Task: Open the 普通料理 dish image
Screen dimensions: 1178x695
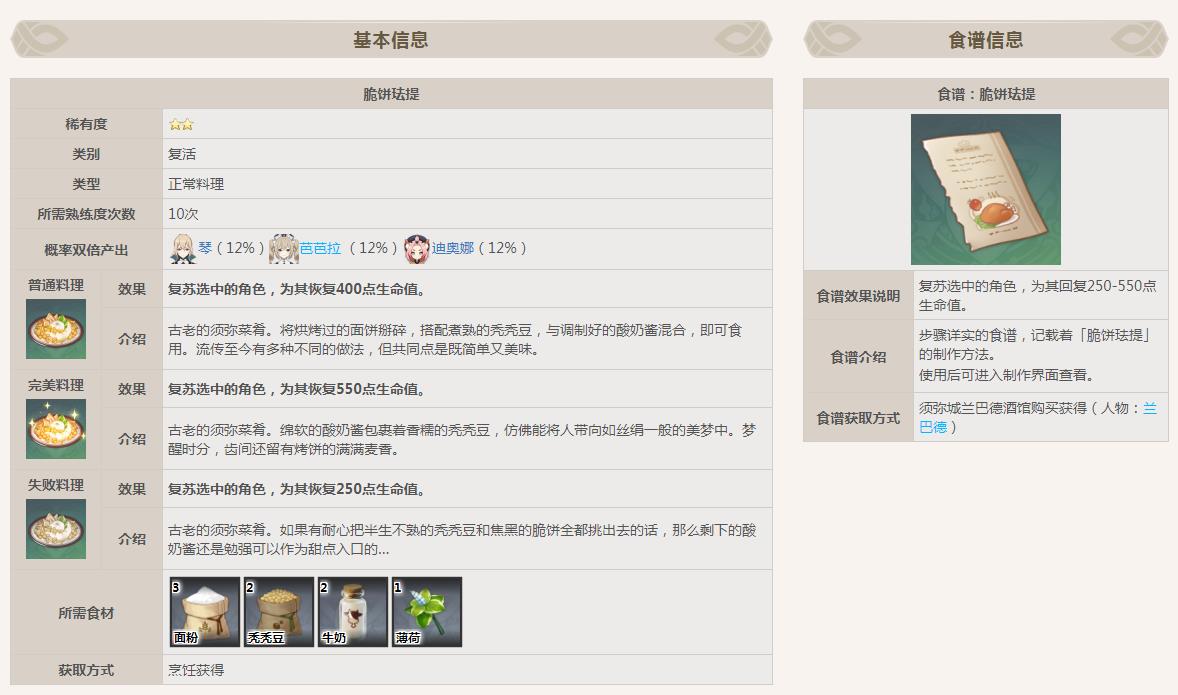Action: pos(56,329)
